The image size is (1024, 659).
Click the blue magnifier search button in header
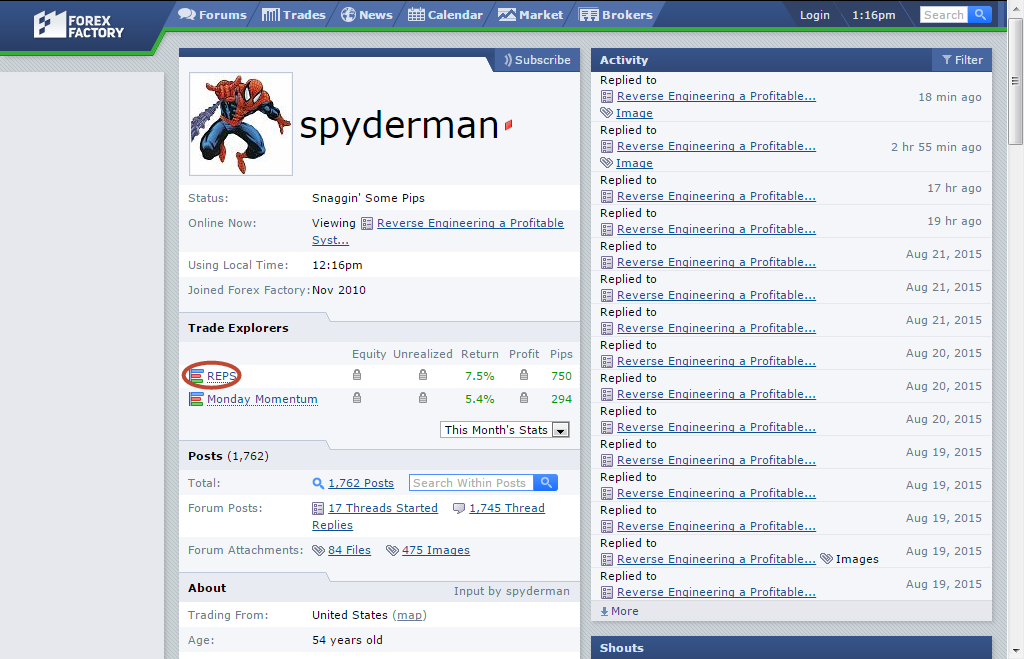point(980,14)
